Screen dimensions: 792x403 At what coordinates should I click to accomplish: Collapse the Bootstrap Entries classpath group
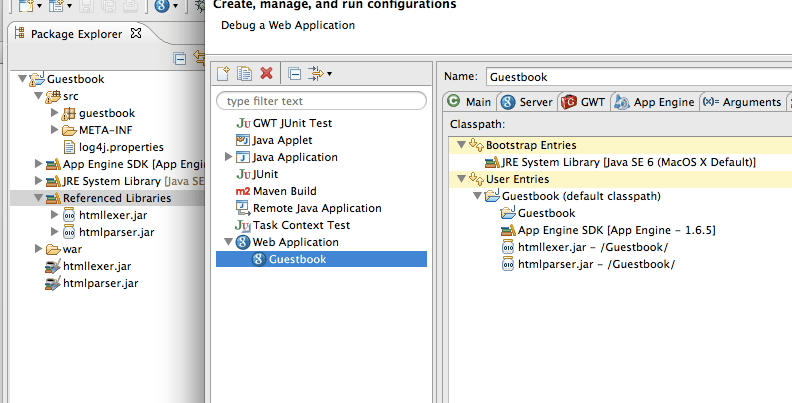461,144
